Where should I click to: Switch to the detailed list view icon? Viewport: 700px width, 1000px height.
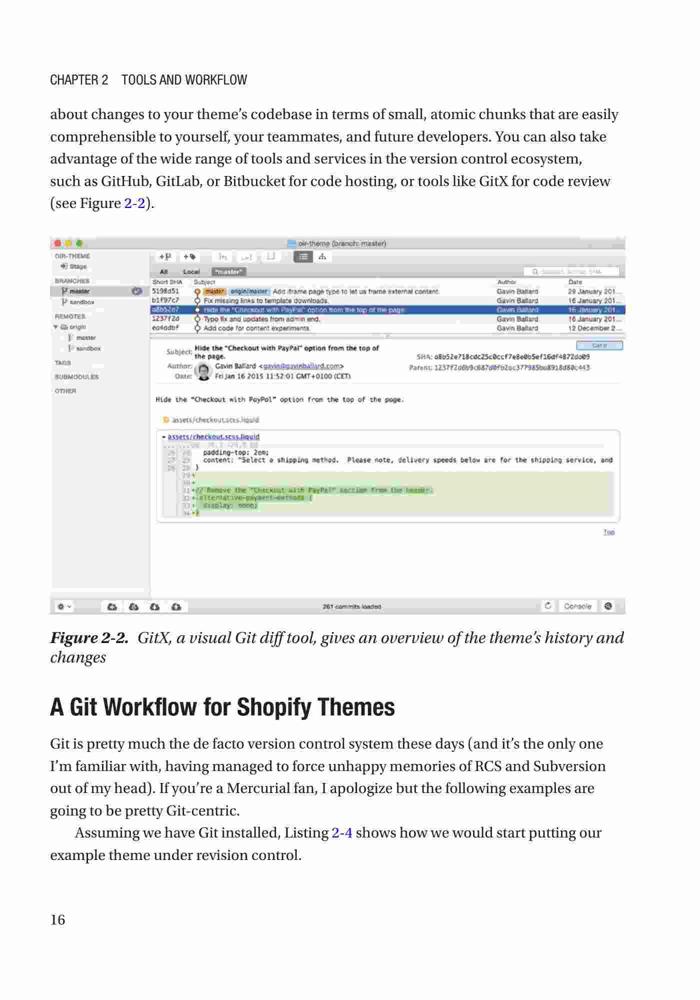(x=303, y=256)
